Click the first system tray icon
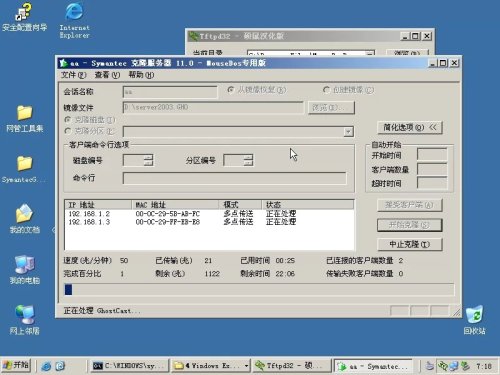Viewport: 500px width, 375px height. coord(430,366)
